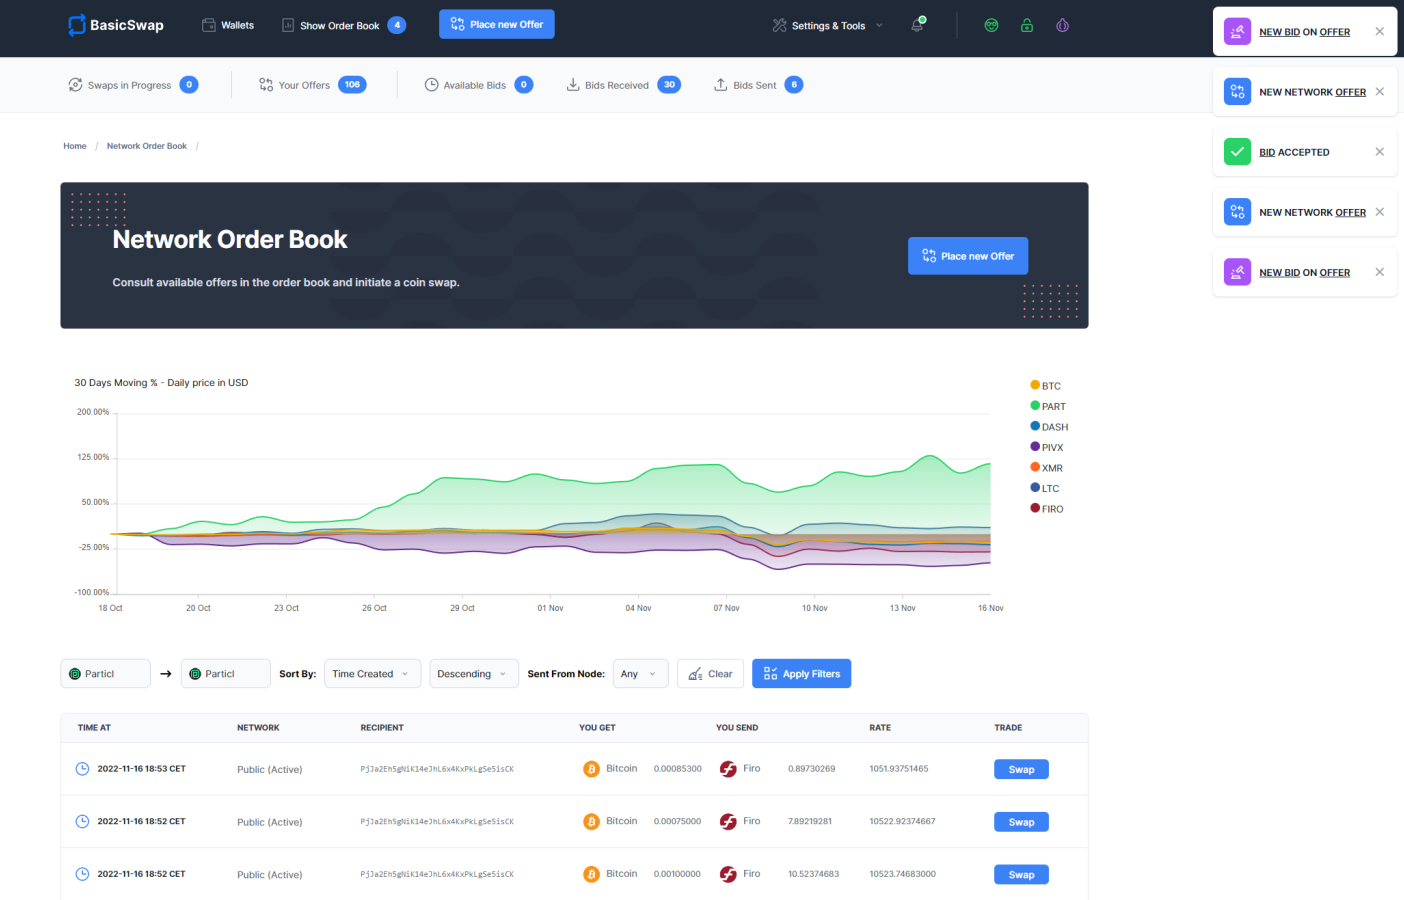The height and width of the screenshot is (900, 1404).
Task: Click the Your Offers 106 count badge
Action: tap(352, 85)
